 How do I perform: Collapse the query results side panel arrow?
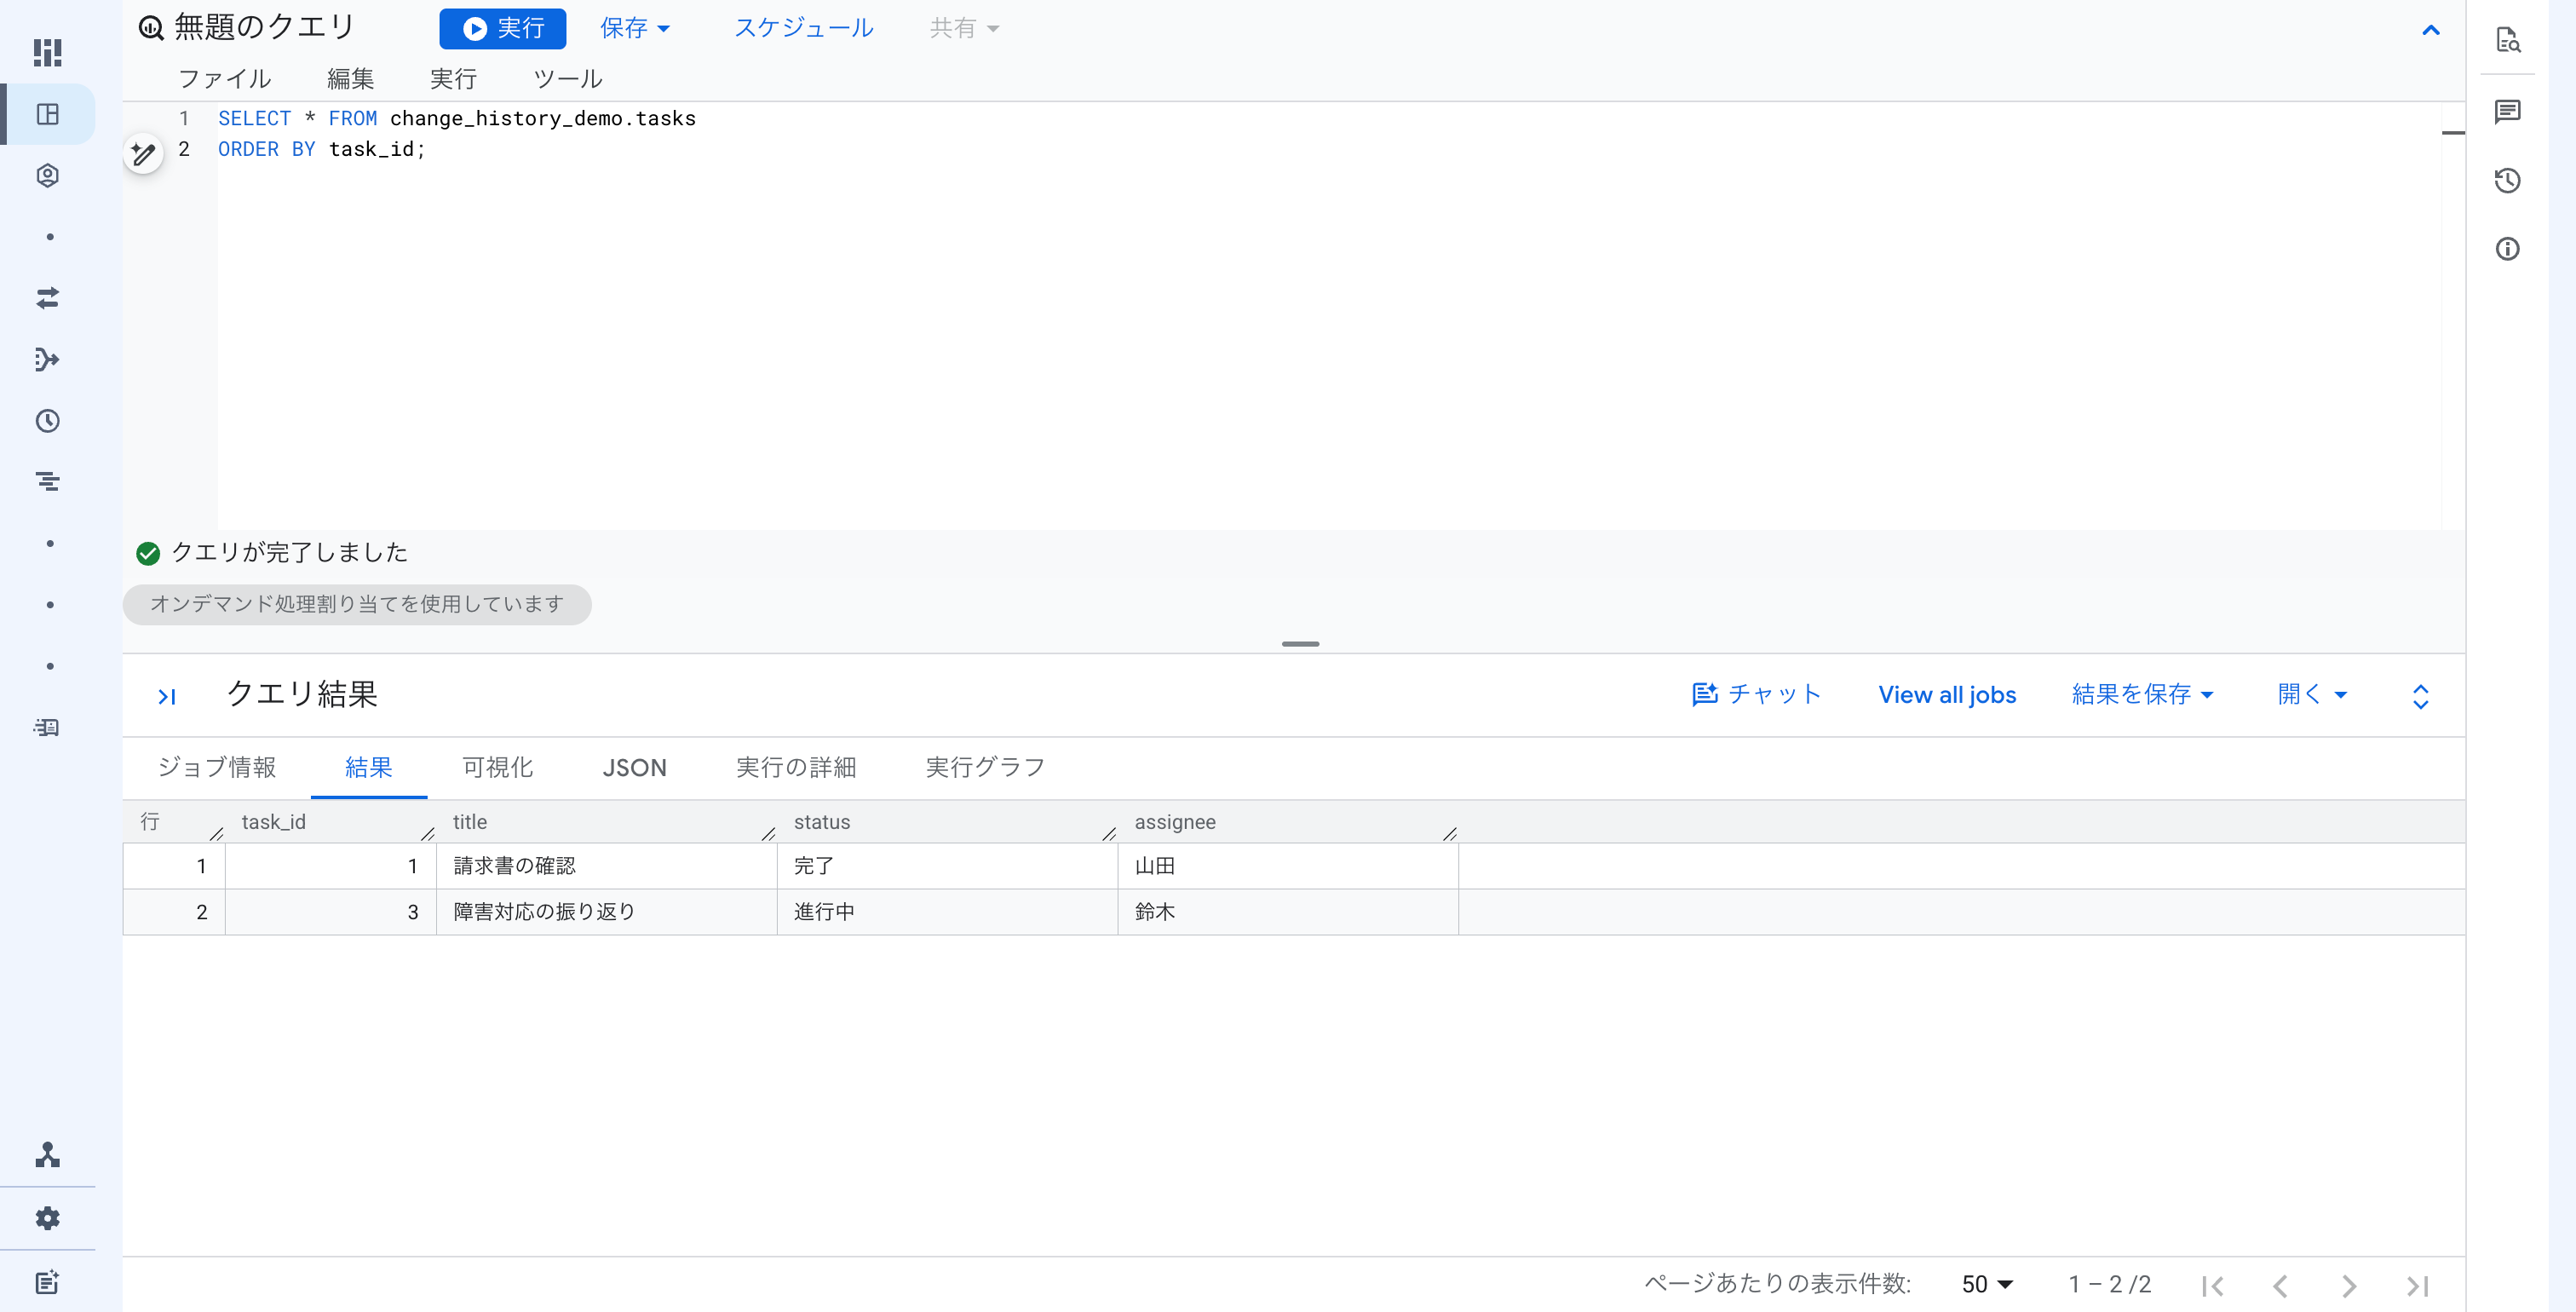[x=166, y=696]
